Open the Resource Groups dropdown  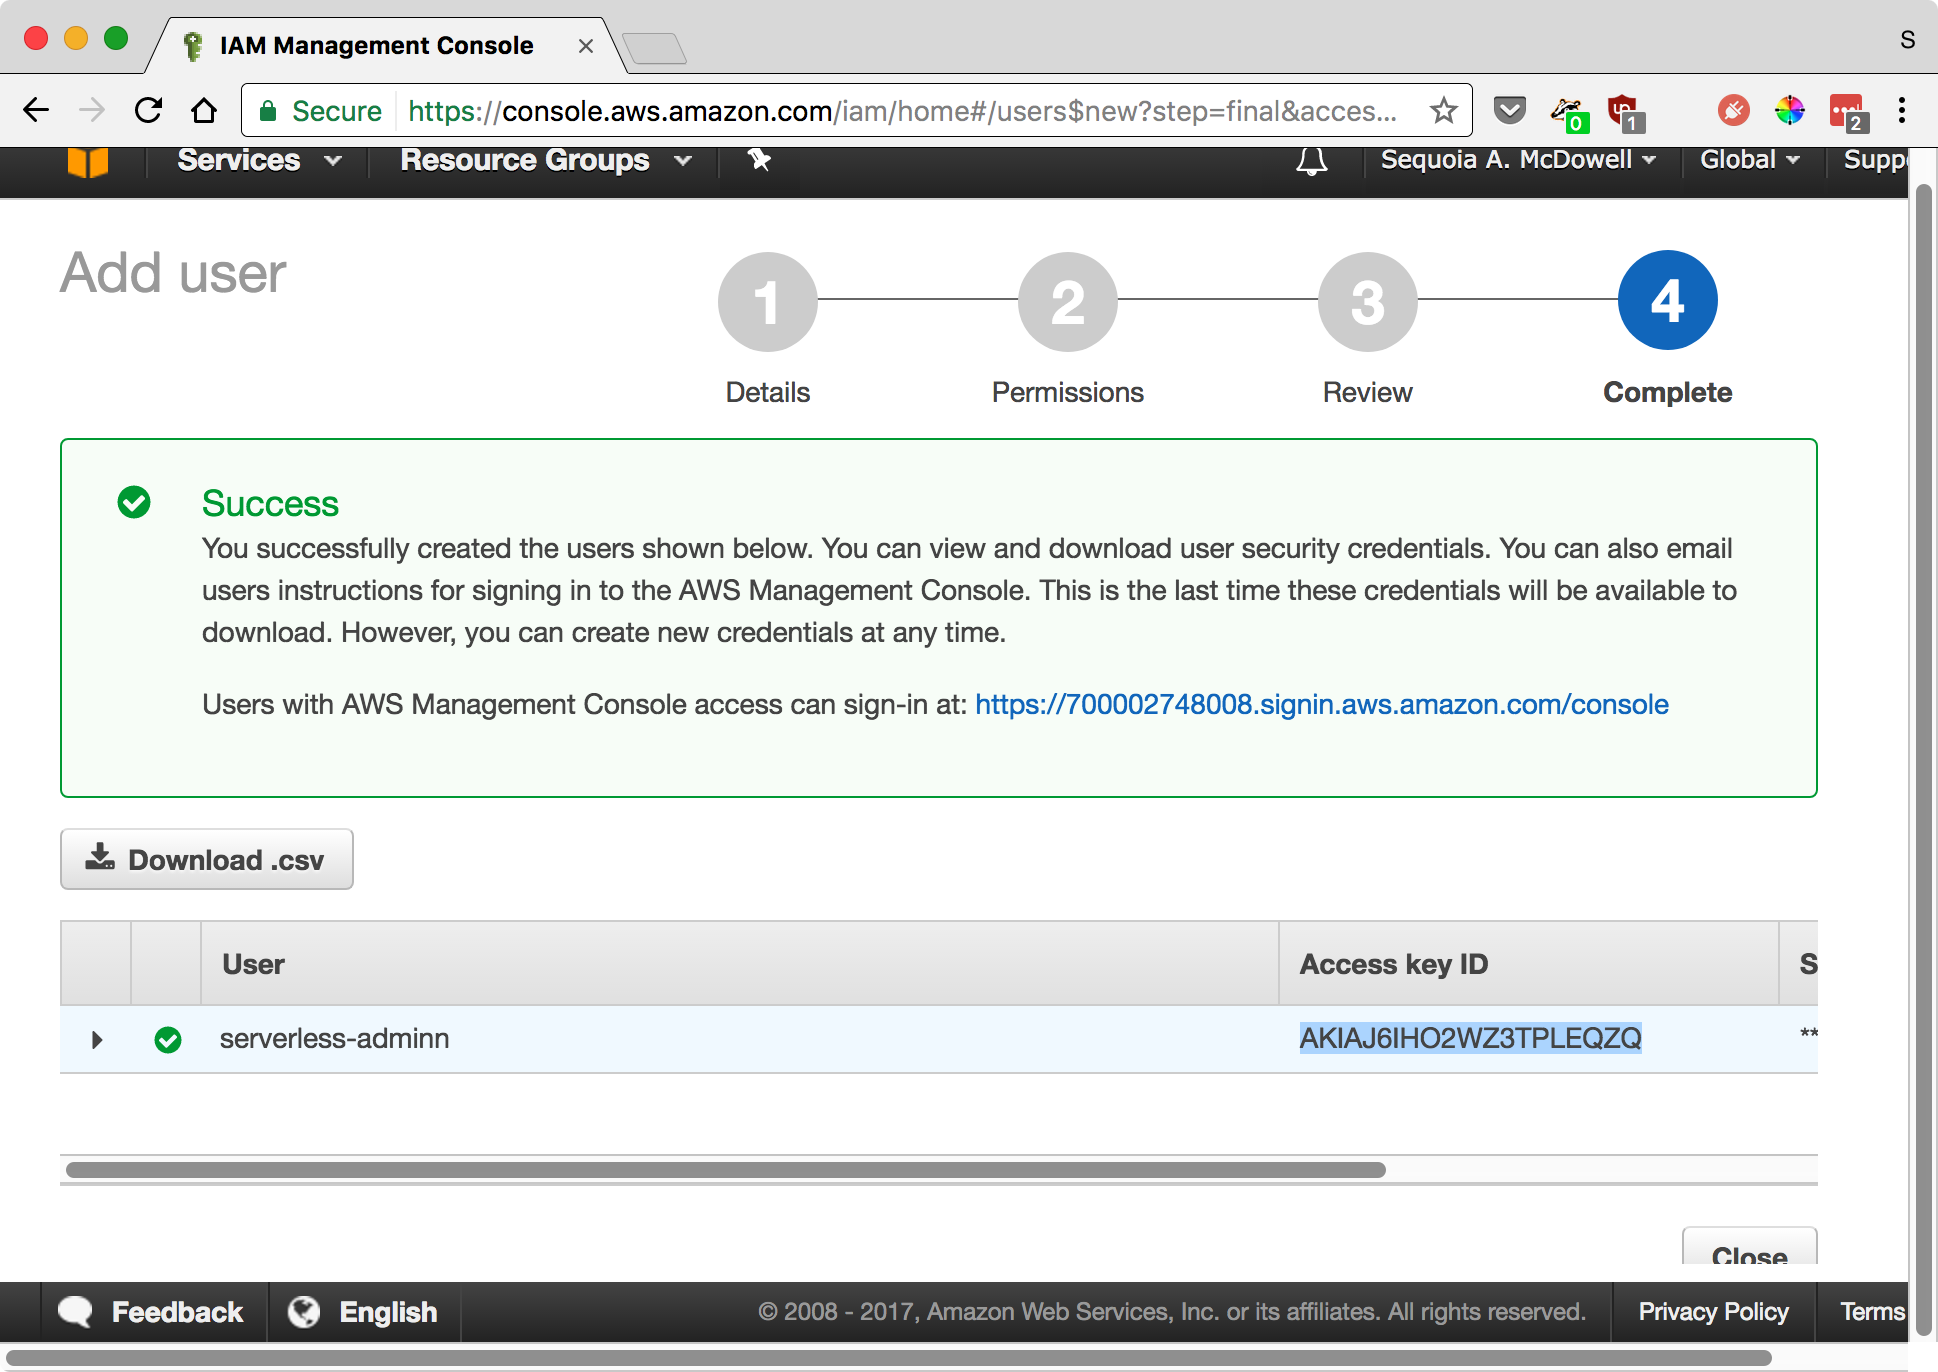tap(546, 160)
